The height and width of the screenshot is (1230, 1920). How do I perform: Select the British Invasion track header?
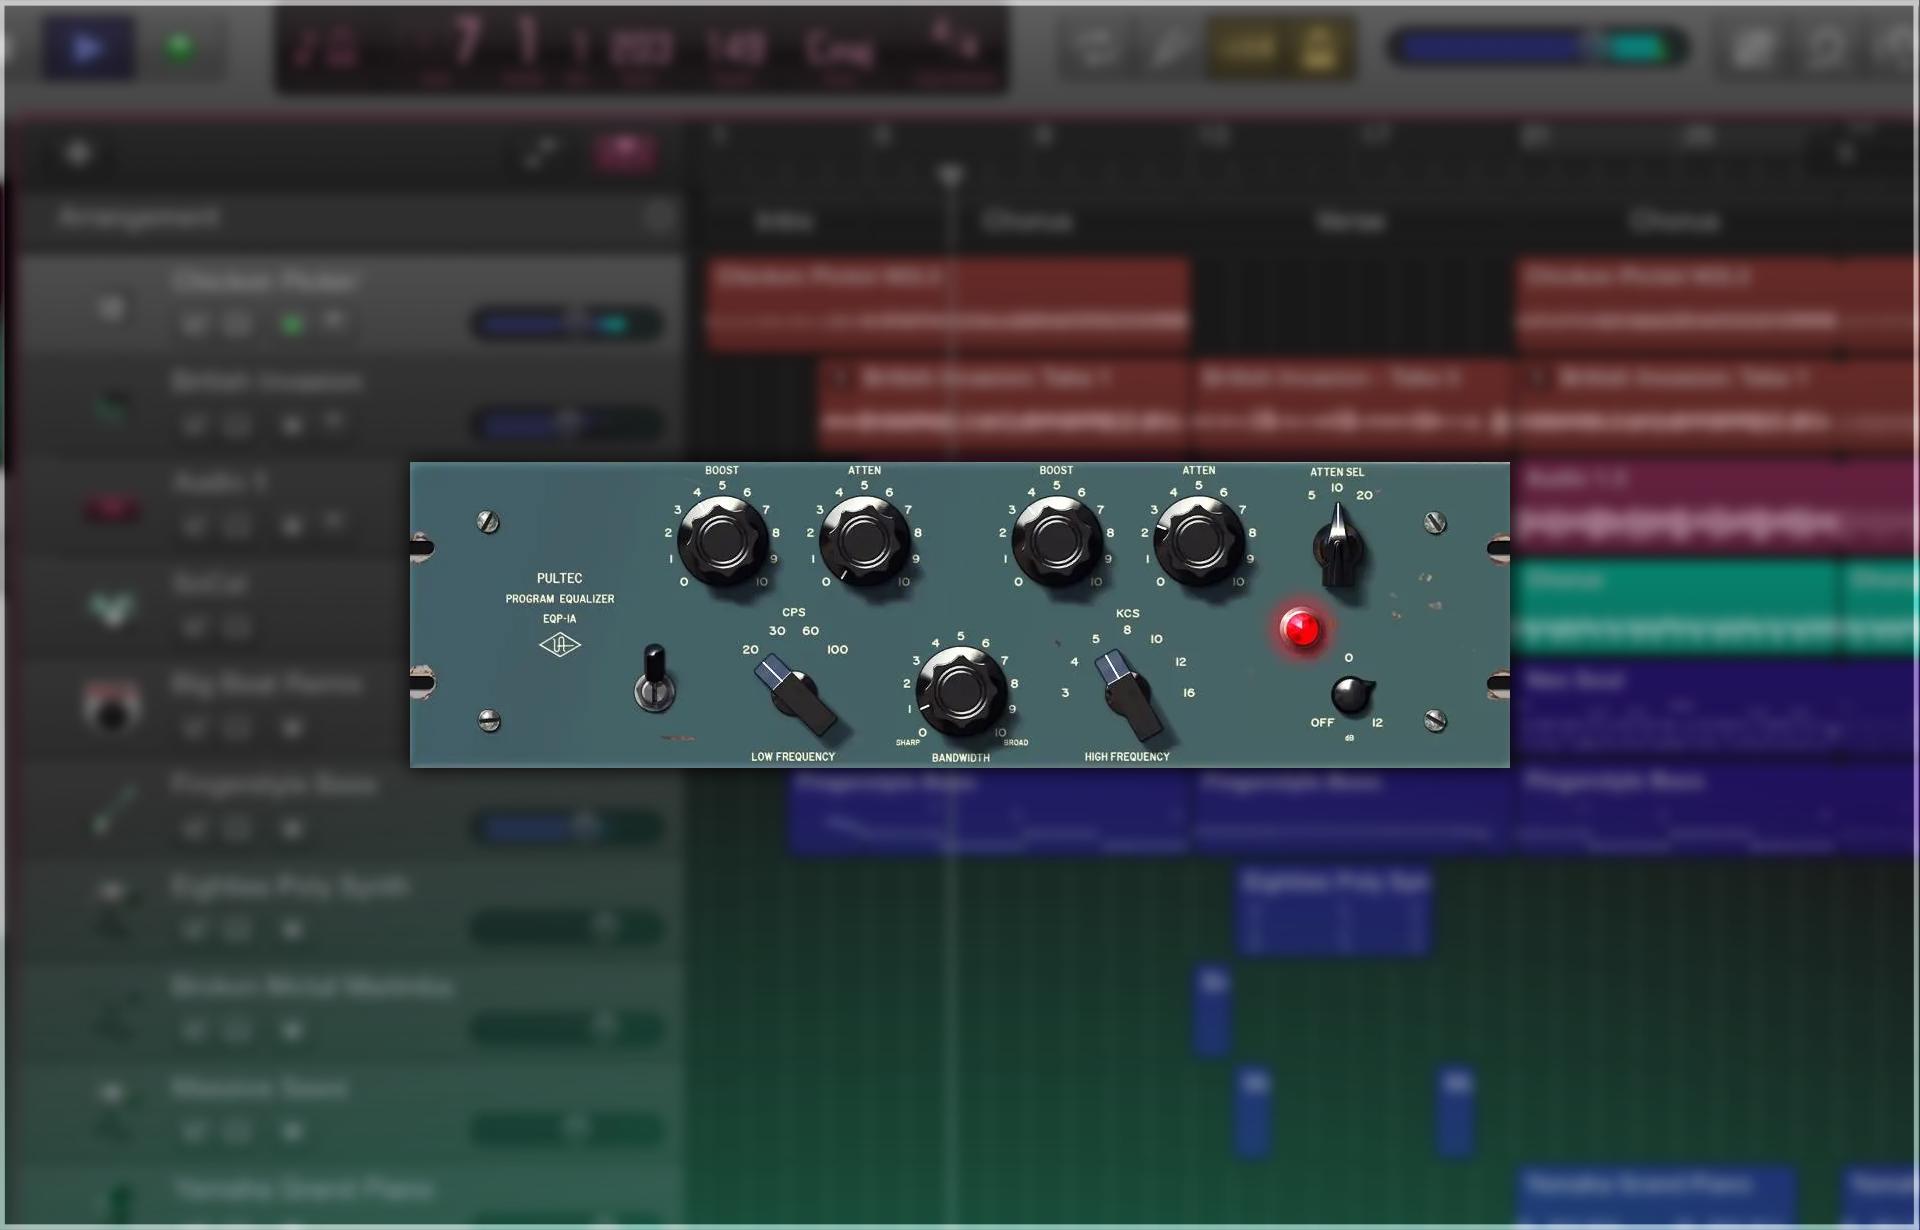(x=350, y=404)
